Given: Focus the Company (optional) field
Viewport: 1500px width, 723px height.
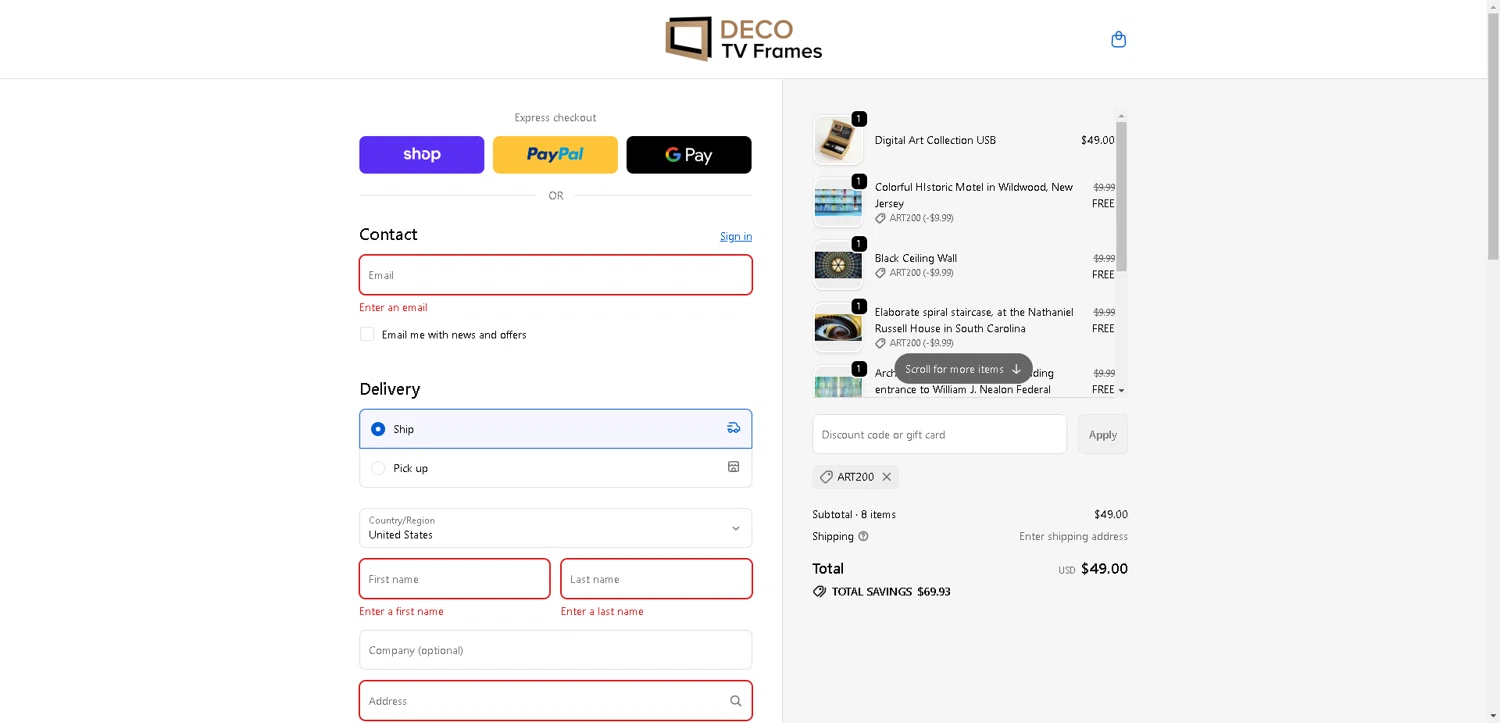Looking at the screenshot, I should pyautogui.click(x=556, y=650).
